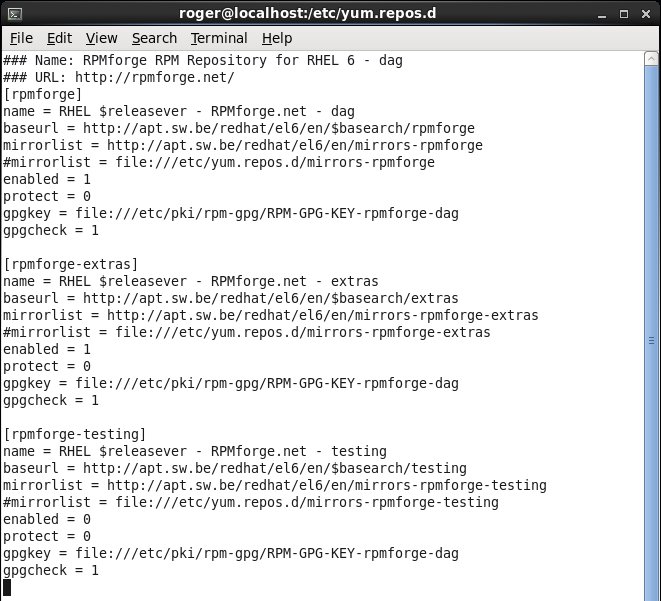This screenshot has width=661, height=601.
Task: Click #mirrorlist line ending 'yum.repos.d/mirrors-rpmforge-testing'
Action: click(251, 502)
